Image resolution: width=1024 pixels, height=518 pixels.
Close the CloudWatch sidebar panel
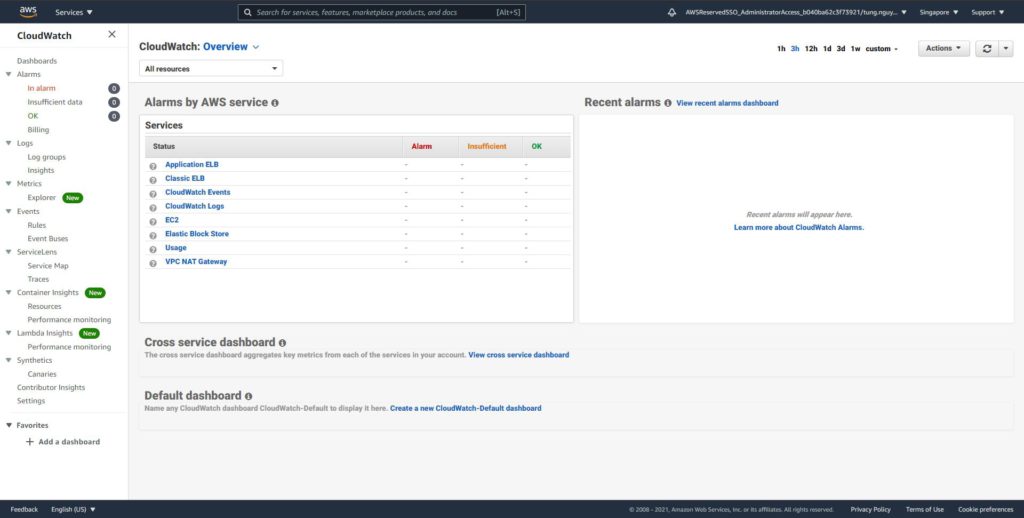[x=112, y=34]
